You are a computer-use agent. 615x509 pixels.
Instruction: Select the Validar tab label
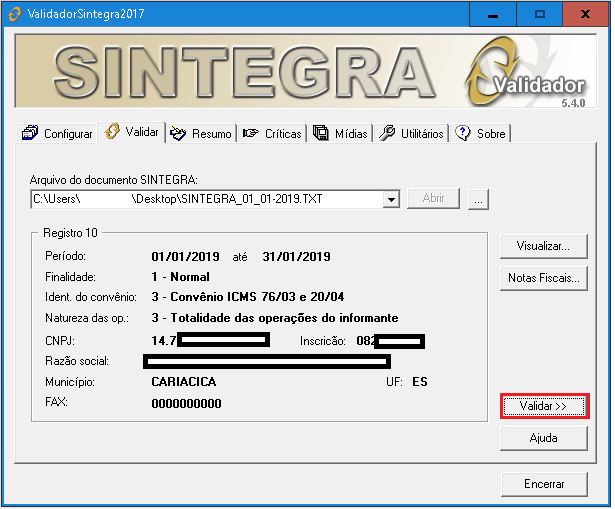coord(142,132)
